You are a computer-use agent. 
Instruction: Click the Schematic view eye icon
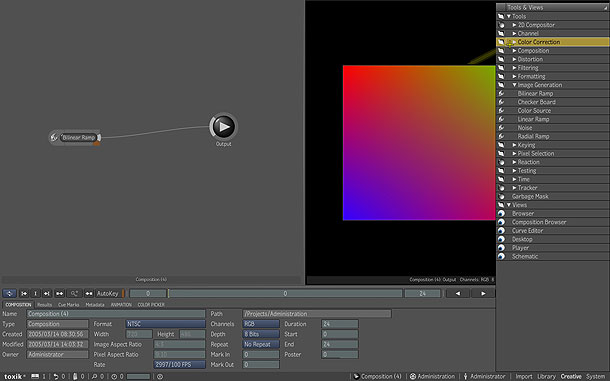(x=501, y=256)
